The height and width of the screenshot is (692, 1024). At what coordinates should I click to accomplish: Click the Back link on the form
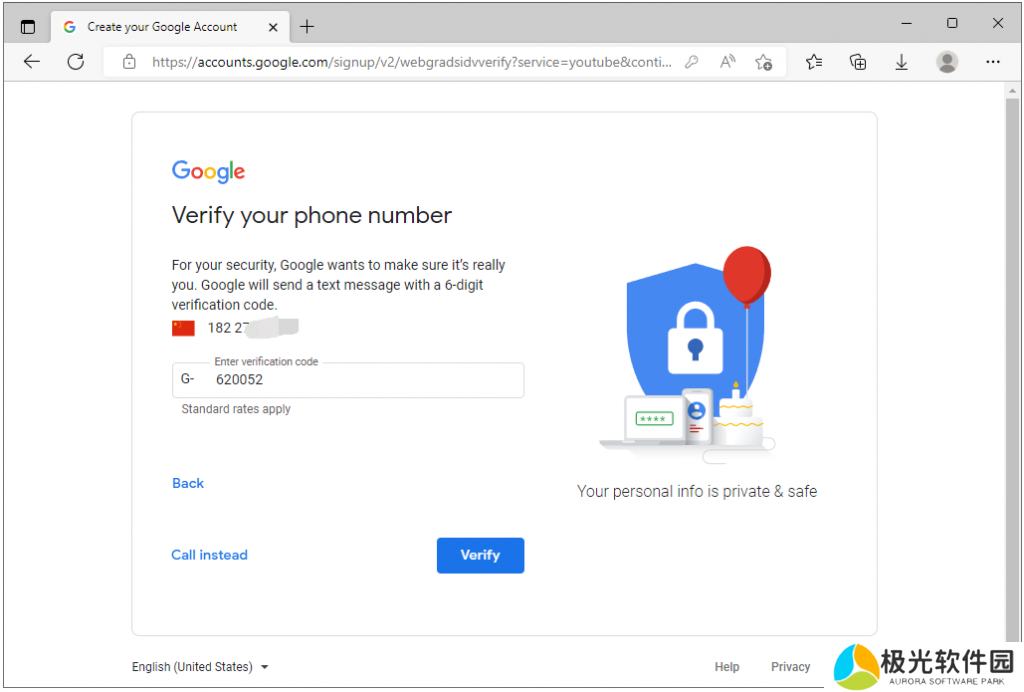pos(188,483)
